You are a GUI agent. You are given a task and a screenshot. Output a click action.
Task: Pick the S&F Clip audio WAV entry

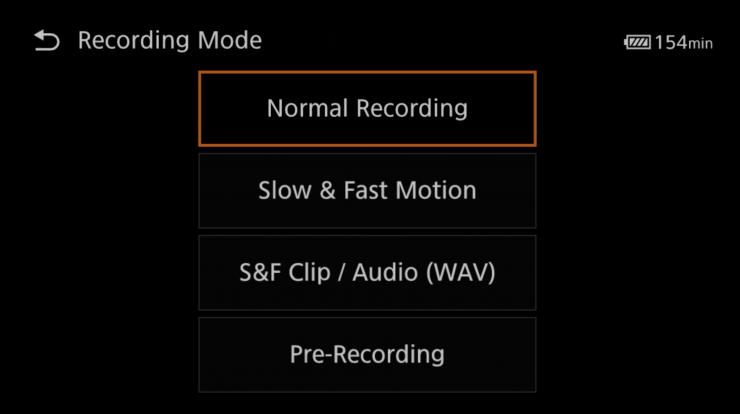(367, 272)
